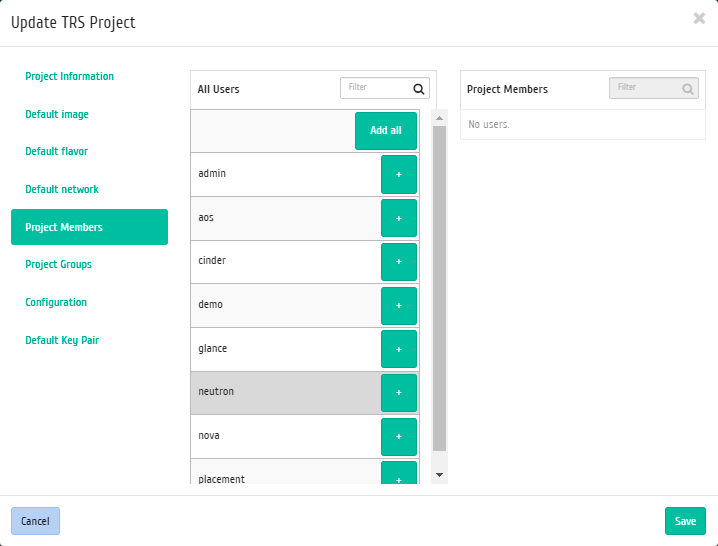Open the Project Information tab

point(70,76)
